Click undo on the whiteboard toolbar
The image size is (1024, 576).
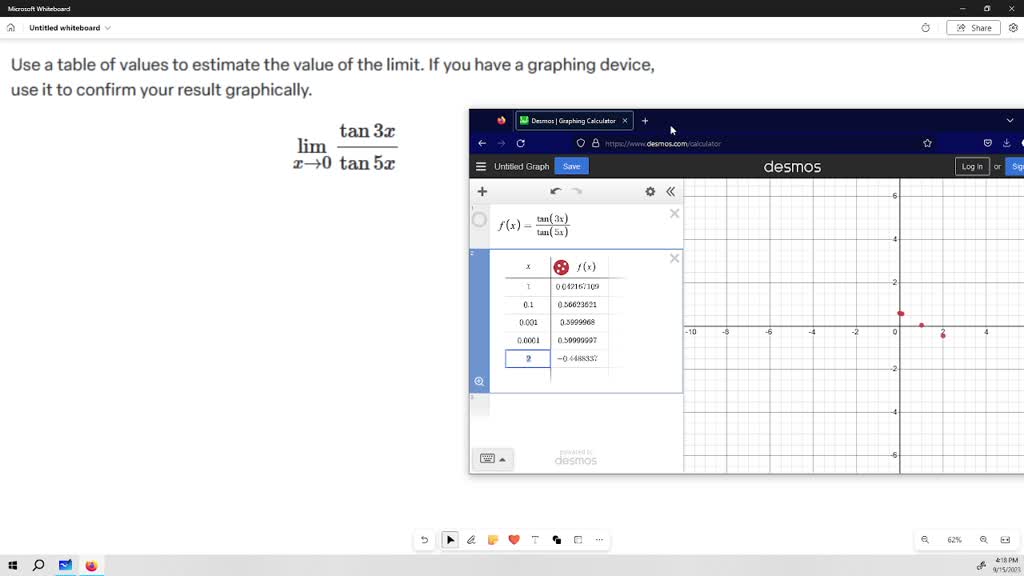[425, 540]
